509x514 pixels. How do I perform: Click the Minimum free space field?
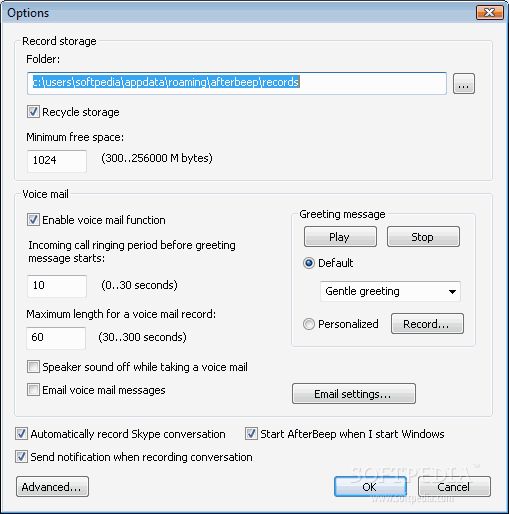click(57, 161)
